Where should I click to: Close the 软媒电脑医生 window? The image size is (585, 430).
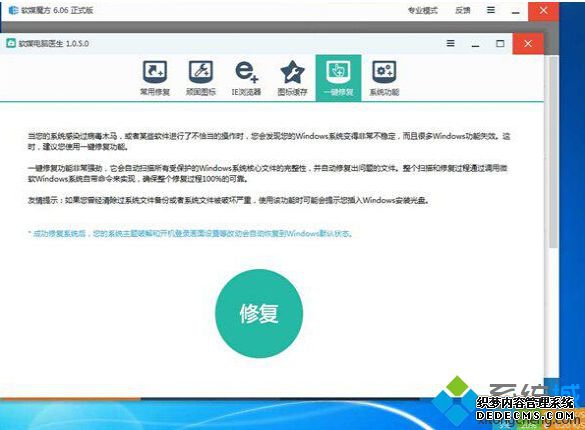tap(528, 44)
